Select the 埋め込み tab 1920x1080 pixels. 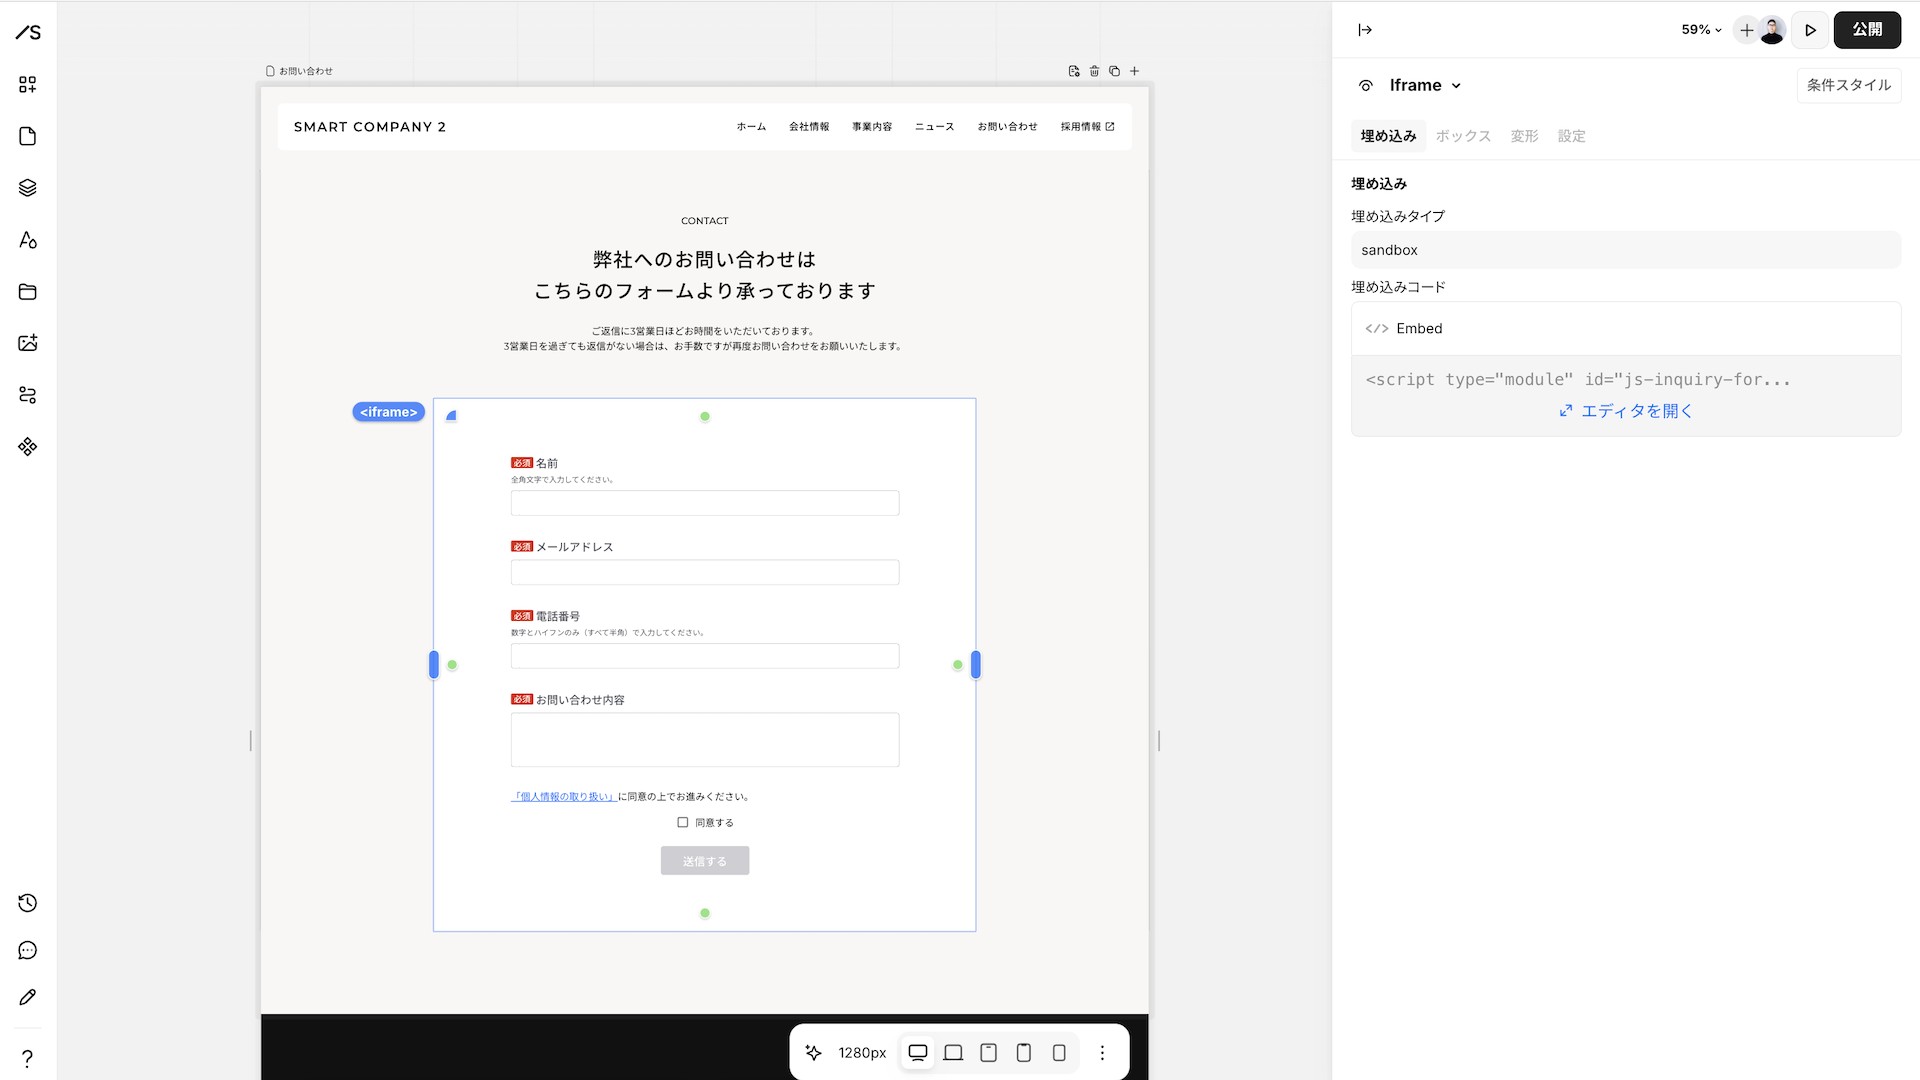click(x=1388, y=136)
